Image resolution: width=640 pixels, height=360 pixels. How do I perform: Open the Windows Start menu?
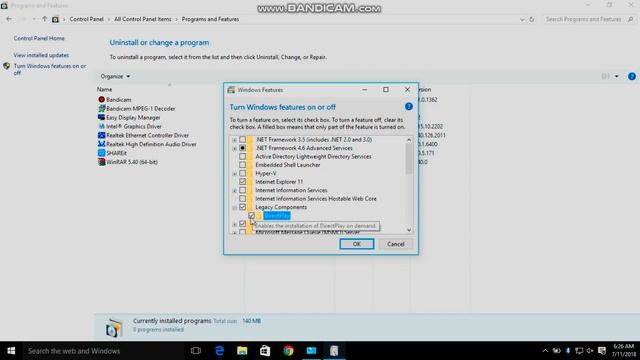pos(11,351)
